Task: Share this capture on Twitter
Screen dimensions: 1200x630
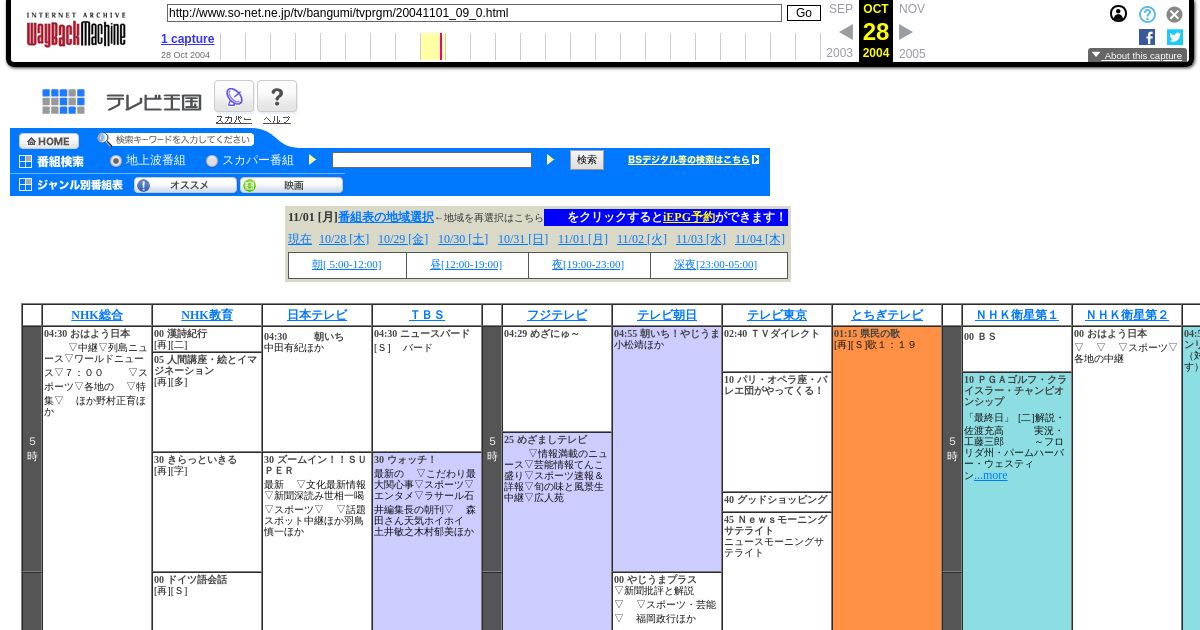Action: point(1175,37)
